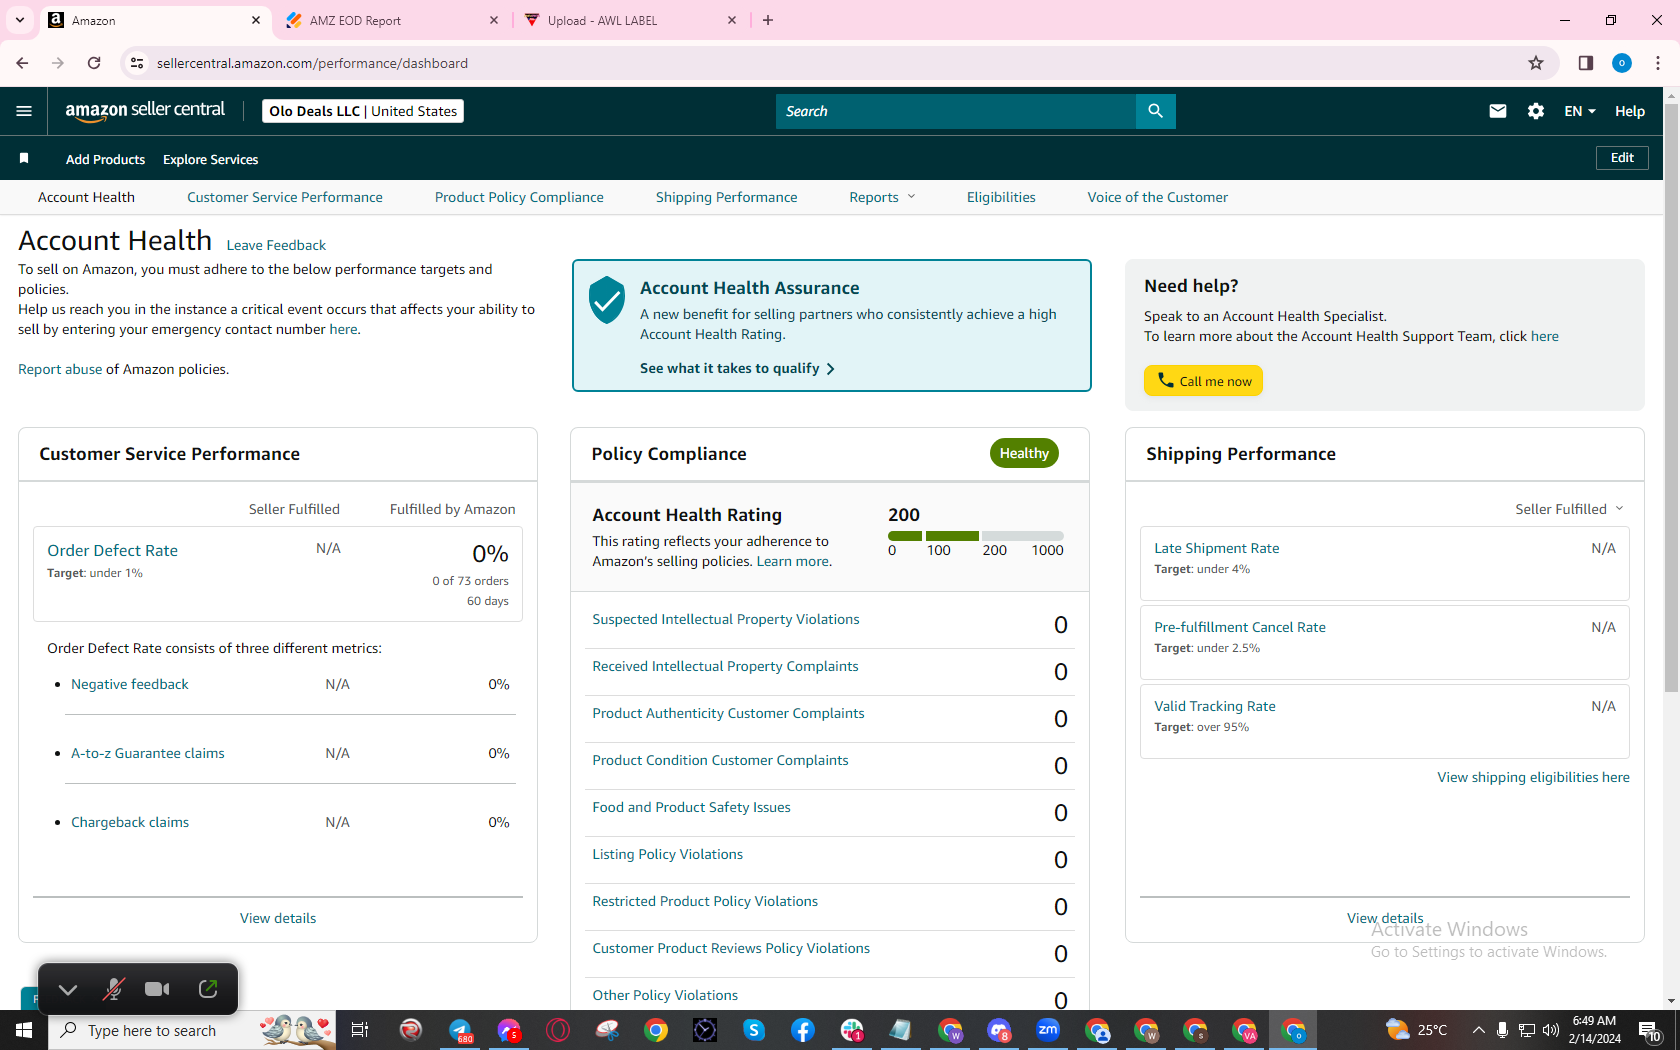Open See what it takes to qualify
Screen dimensions: 1680x1050
737,368
